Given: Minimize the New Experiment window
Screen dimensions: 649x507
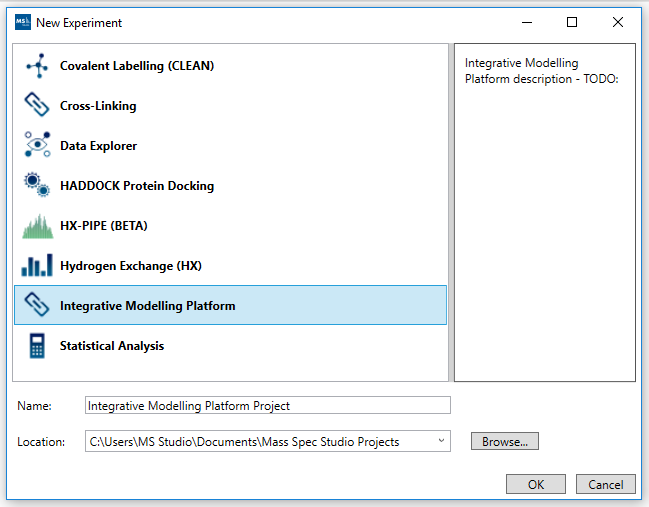Looking at the screenshot, I should pos(527,22).
